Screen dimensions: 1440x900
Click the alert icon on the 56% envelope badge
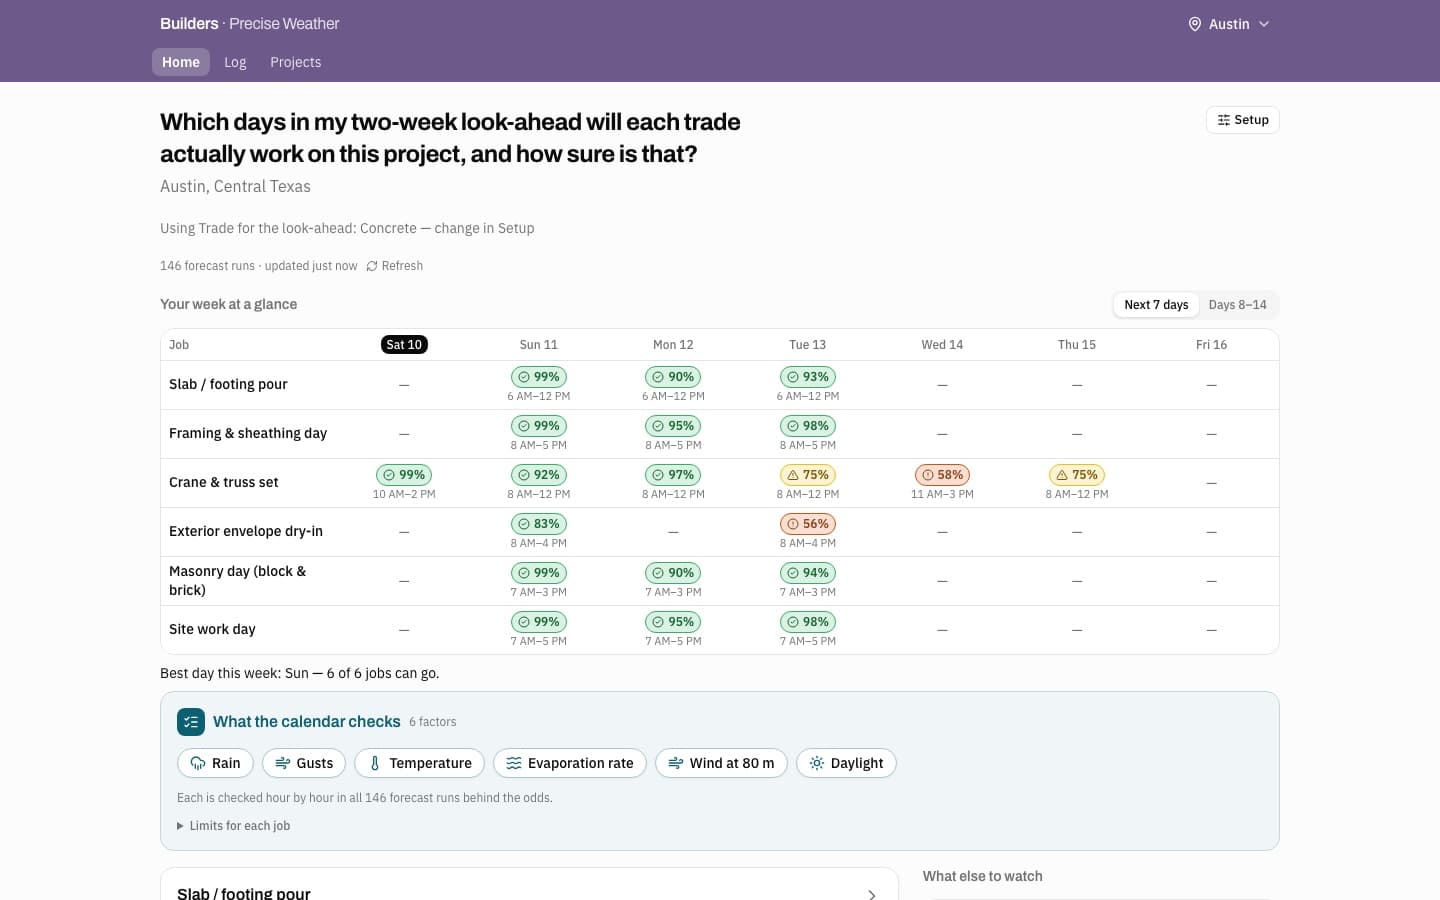pos(793,524)
